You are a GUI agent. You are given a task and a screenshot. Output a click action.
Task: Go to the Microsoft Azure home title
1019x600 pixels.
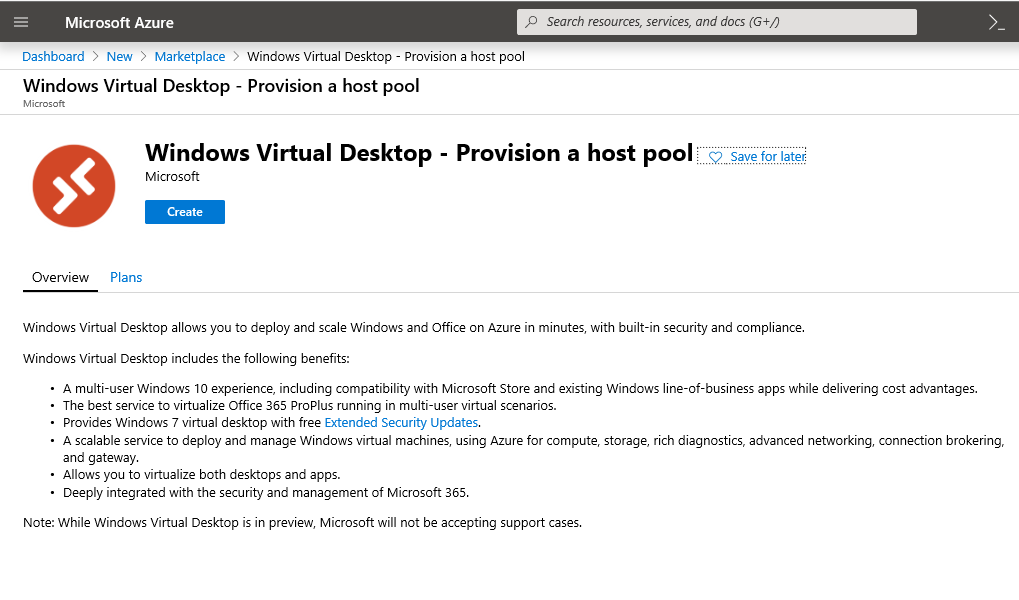click(x=119, y=22)
